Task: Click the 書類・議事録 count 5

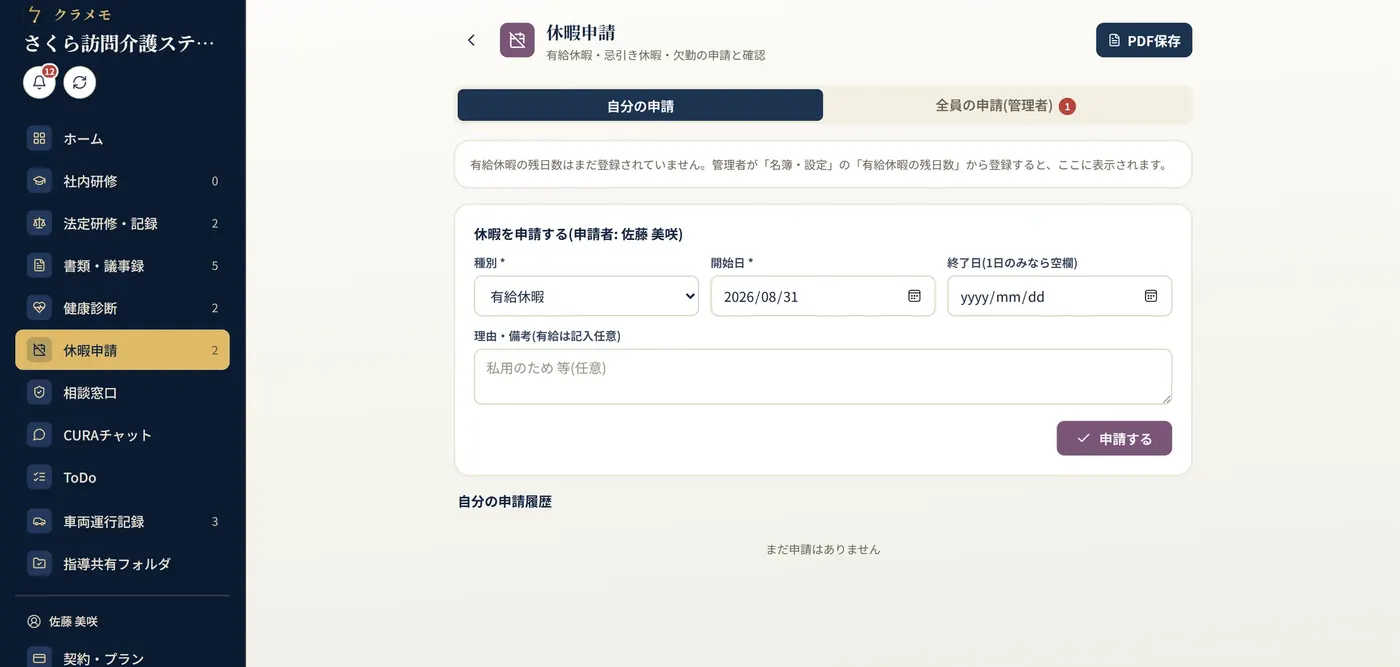Action: tap(215, 266)
